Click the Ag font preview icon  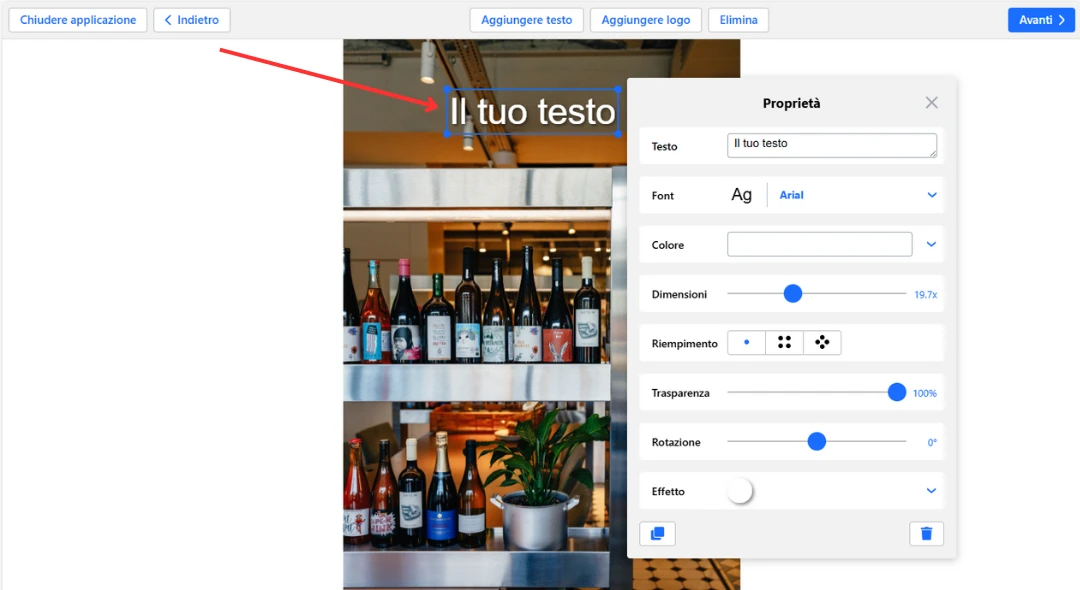(741, 195)
